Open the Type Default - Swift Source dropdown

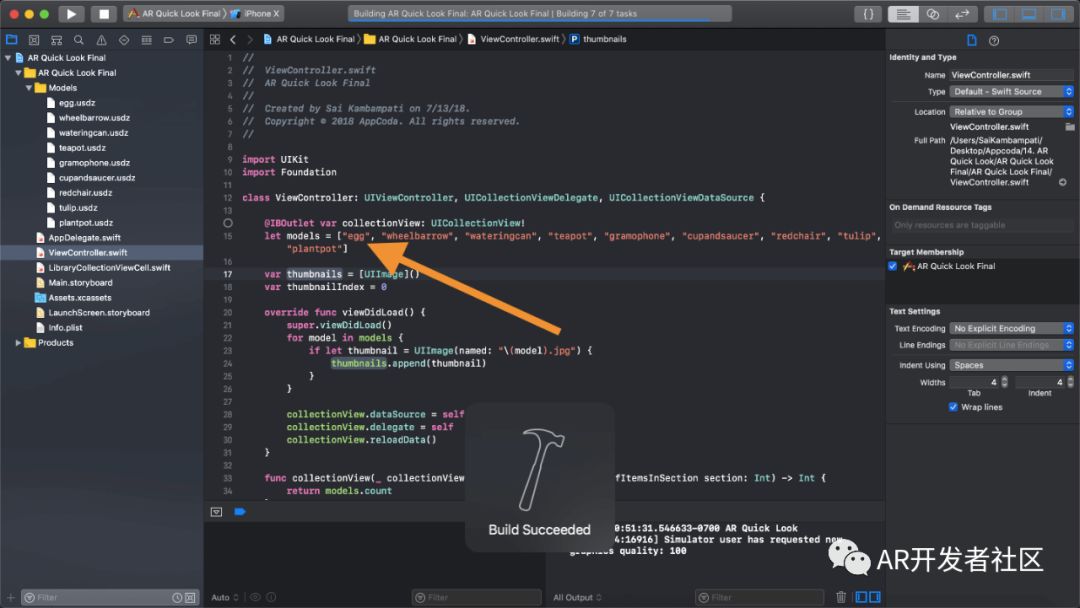pyautogui.click(x=1011, y=92)
